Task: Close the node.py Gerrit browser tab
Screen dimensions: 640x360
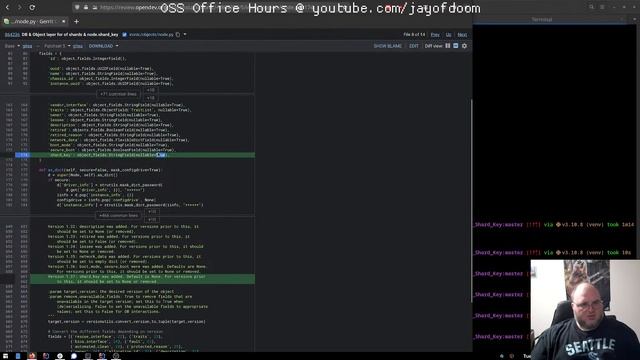Action: click(64, 21)
